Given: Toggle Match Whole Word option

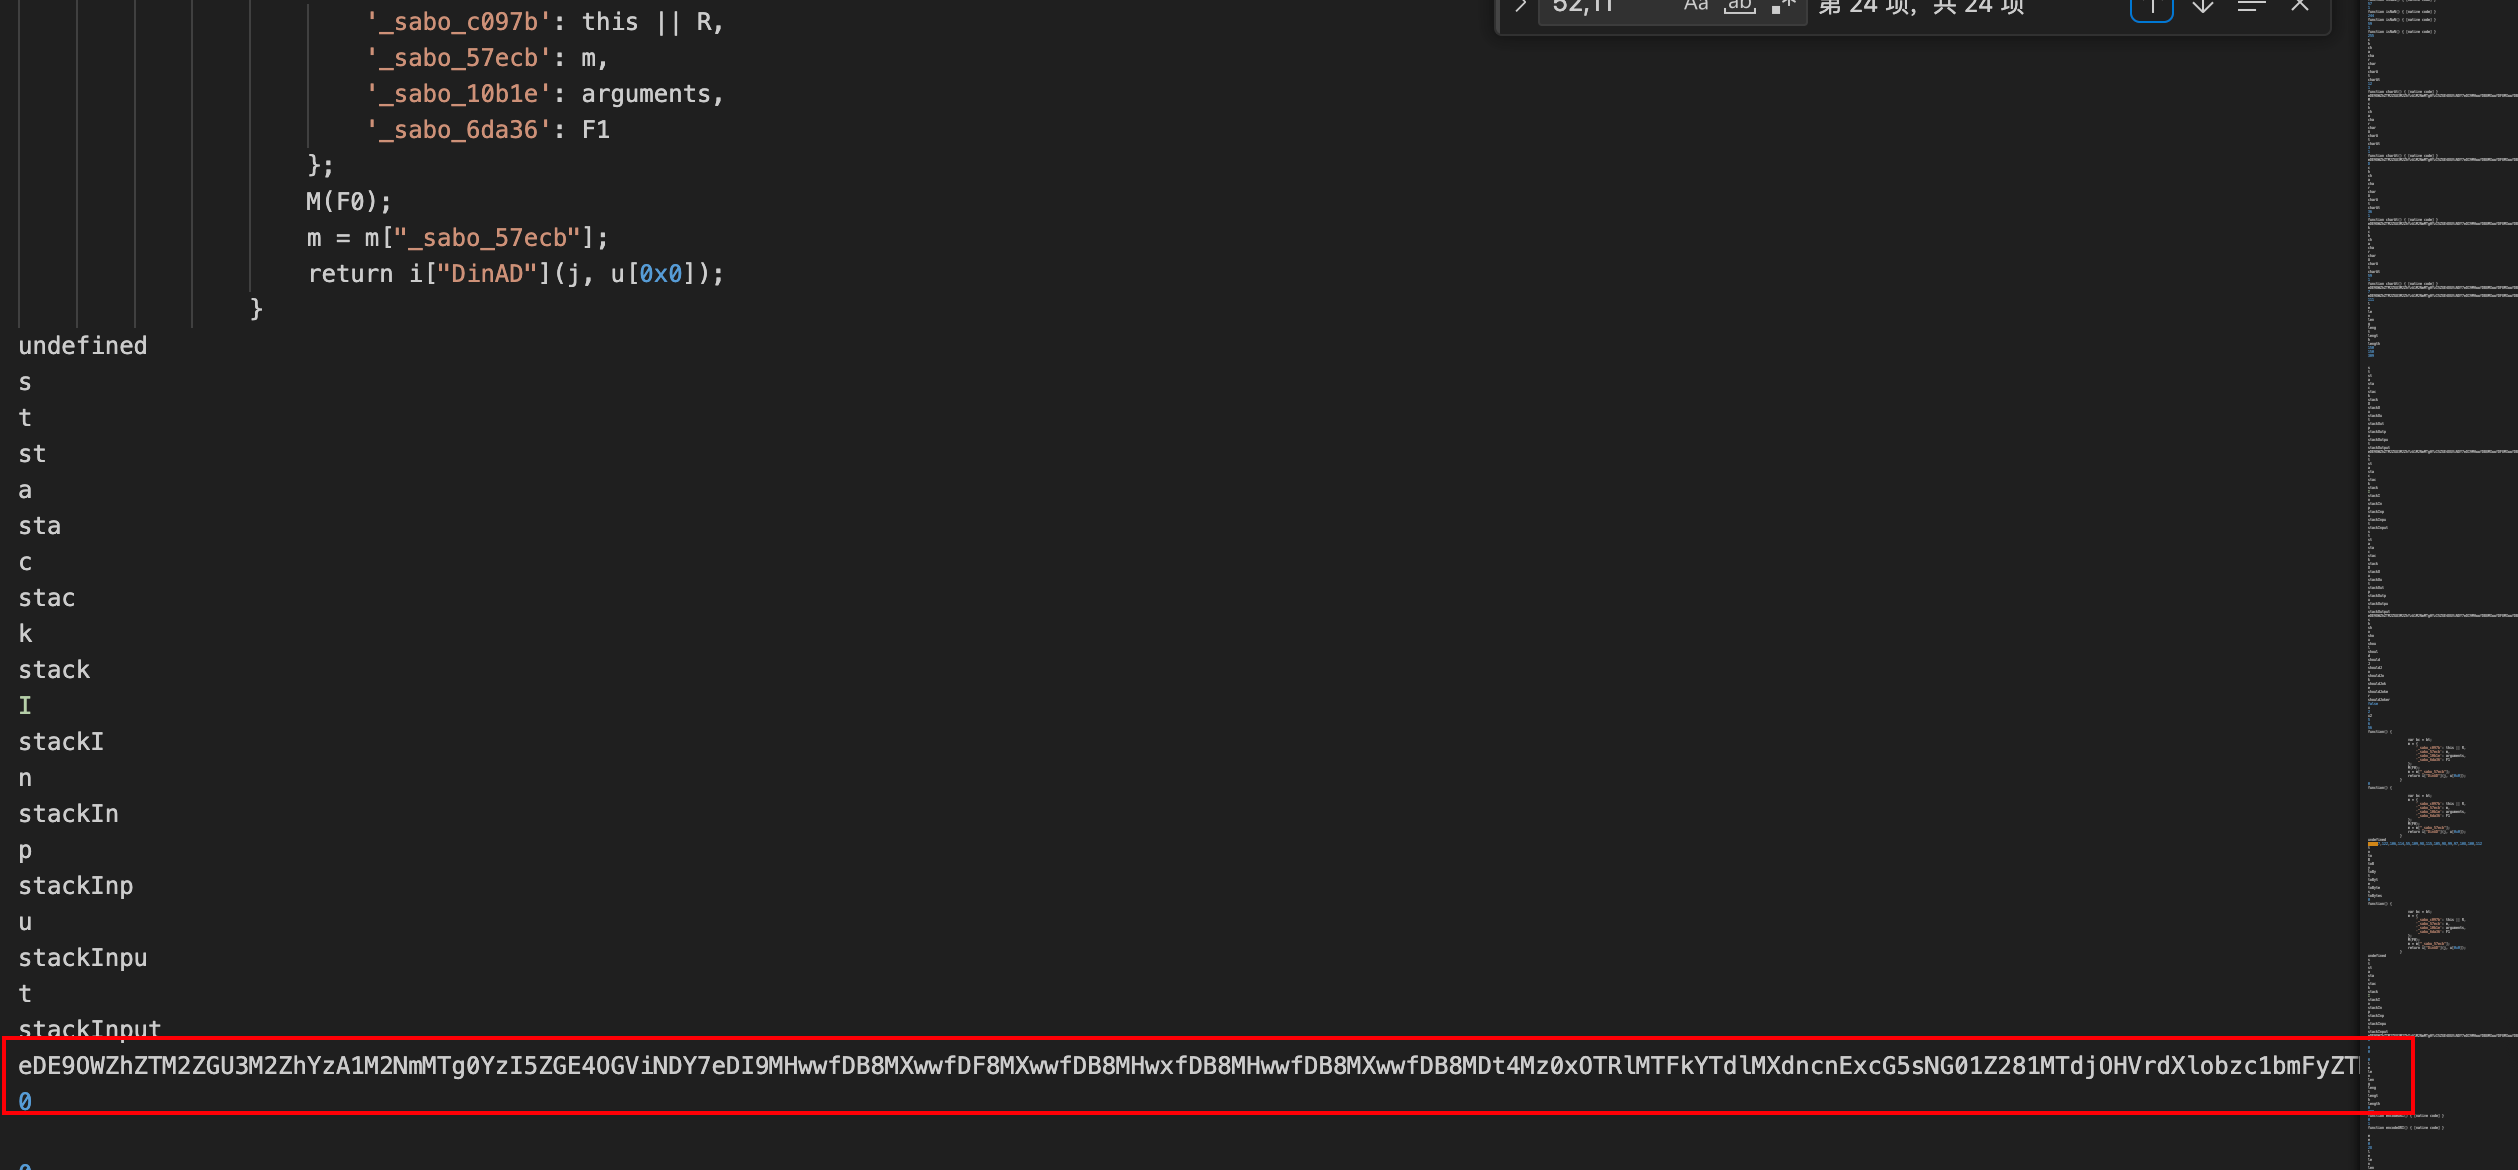Looking at the screenshot, I should tap(1740, 6).
